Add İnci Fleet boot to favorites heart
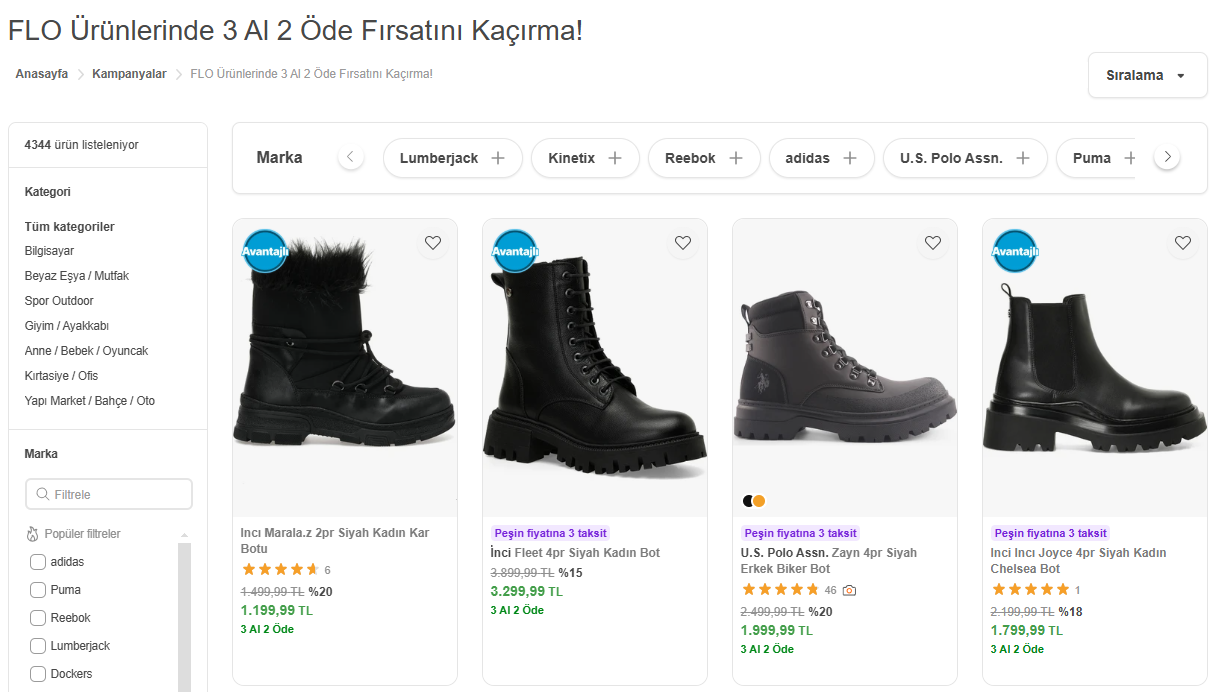The image size is (1230, 692). 683,243
